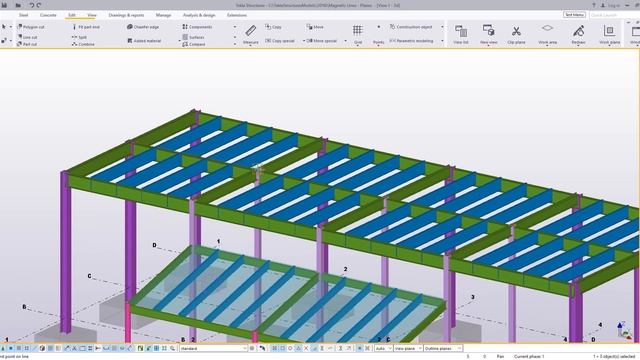The height and width of the screenshot is (360, 640).
Task: Click the Surfaces command
Action: pyautogui.click(x=193, y=37)
